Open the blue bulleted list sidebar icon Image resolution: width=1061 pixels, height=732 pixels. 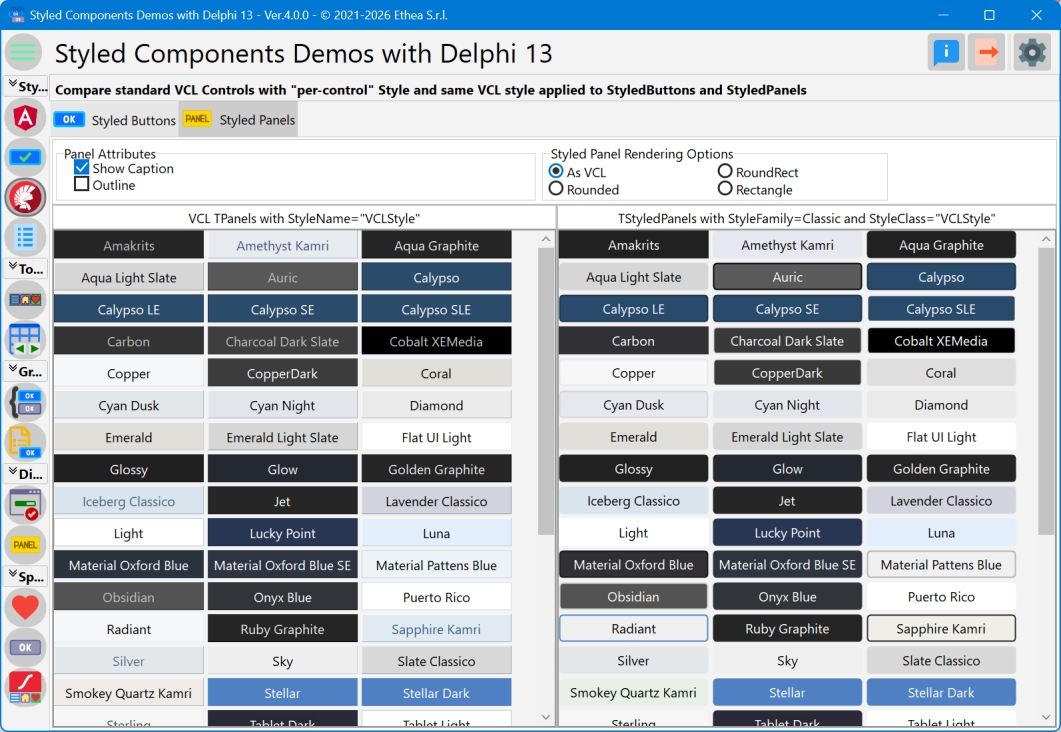25,237
